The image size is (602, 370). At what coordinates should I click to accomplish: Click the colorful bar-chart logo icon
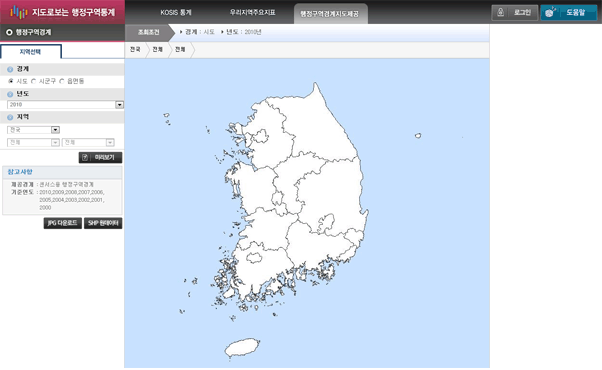tap(18, 12)
